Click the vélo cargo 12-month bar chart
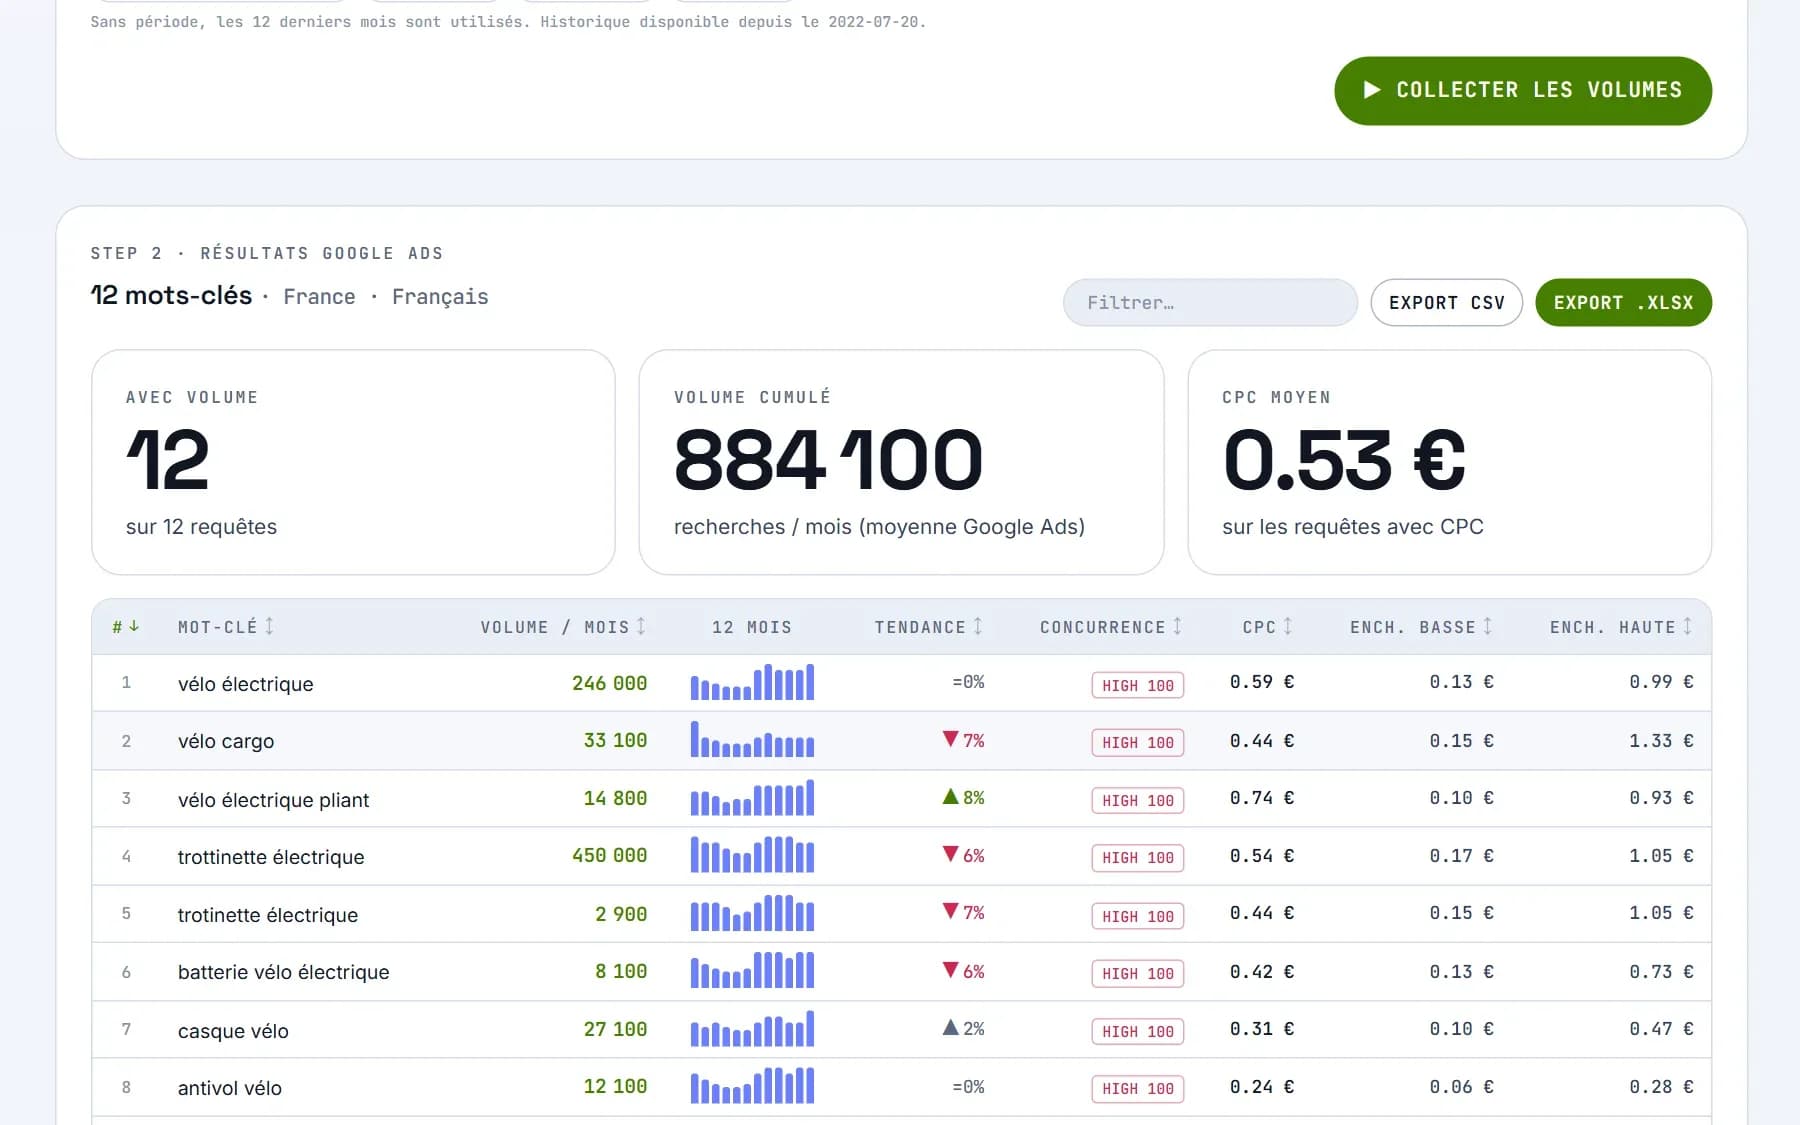Viewport: 1800px width, 1125px height. tap(752, 740)
